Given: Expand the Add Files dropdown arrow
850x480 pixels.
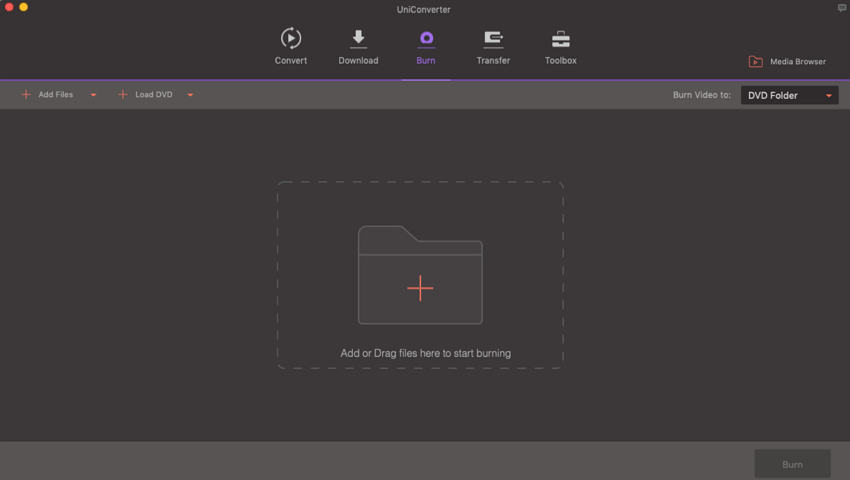Looking at the screenshot, I should [93, 95].
